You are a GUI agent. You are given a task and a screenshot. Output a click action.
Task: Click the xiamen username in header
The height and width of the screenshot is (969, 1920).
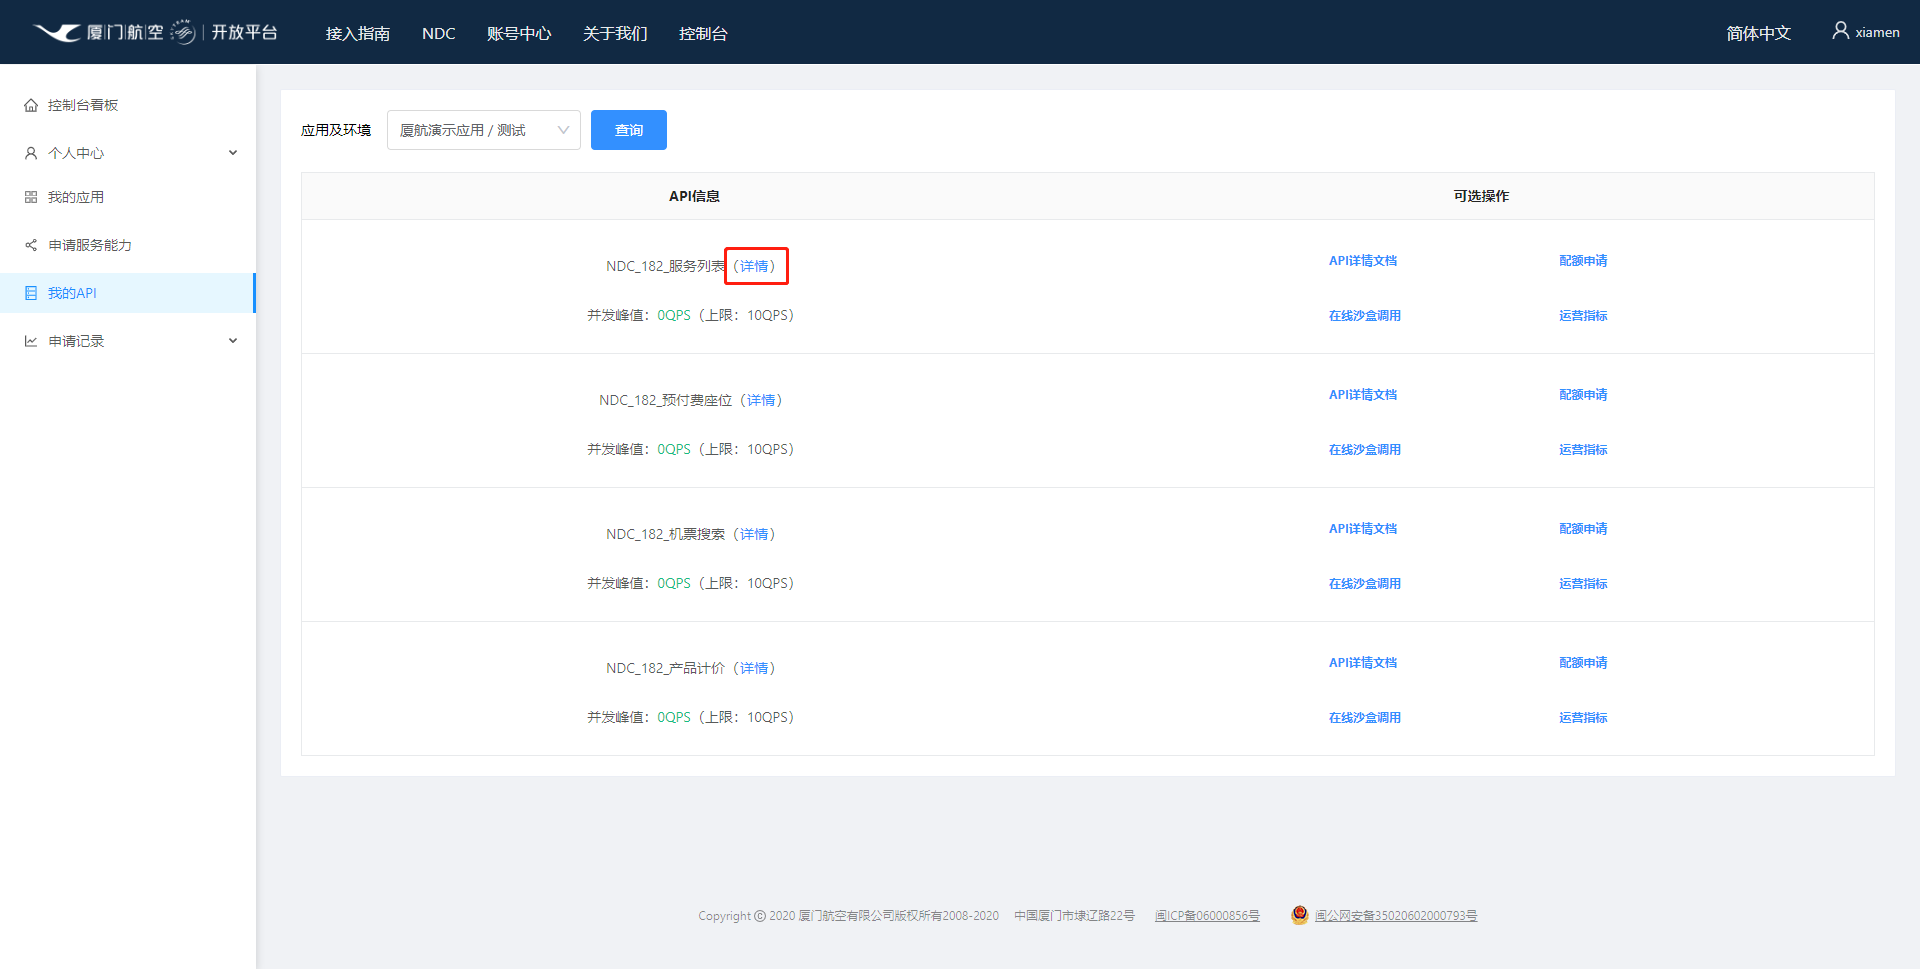(x=1877, y=32)
